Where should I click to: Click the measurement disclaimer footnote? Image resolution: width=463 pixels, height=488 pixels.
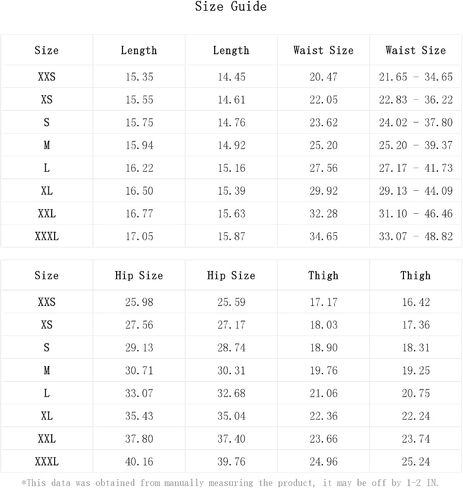(230, 483)
